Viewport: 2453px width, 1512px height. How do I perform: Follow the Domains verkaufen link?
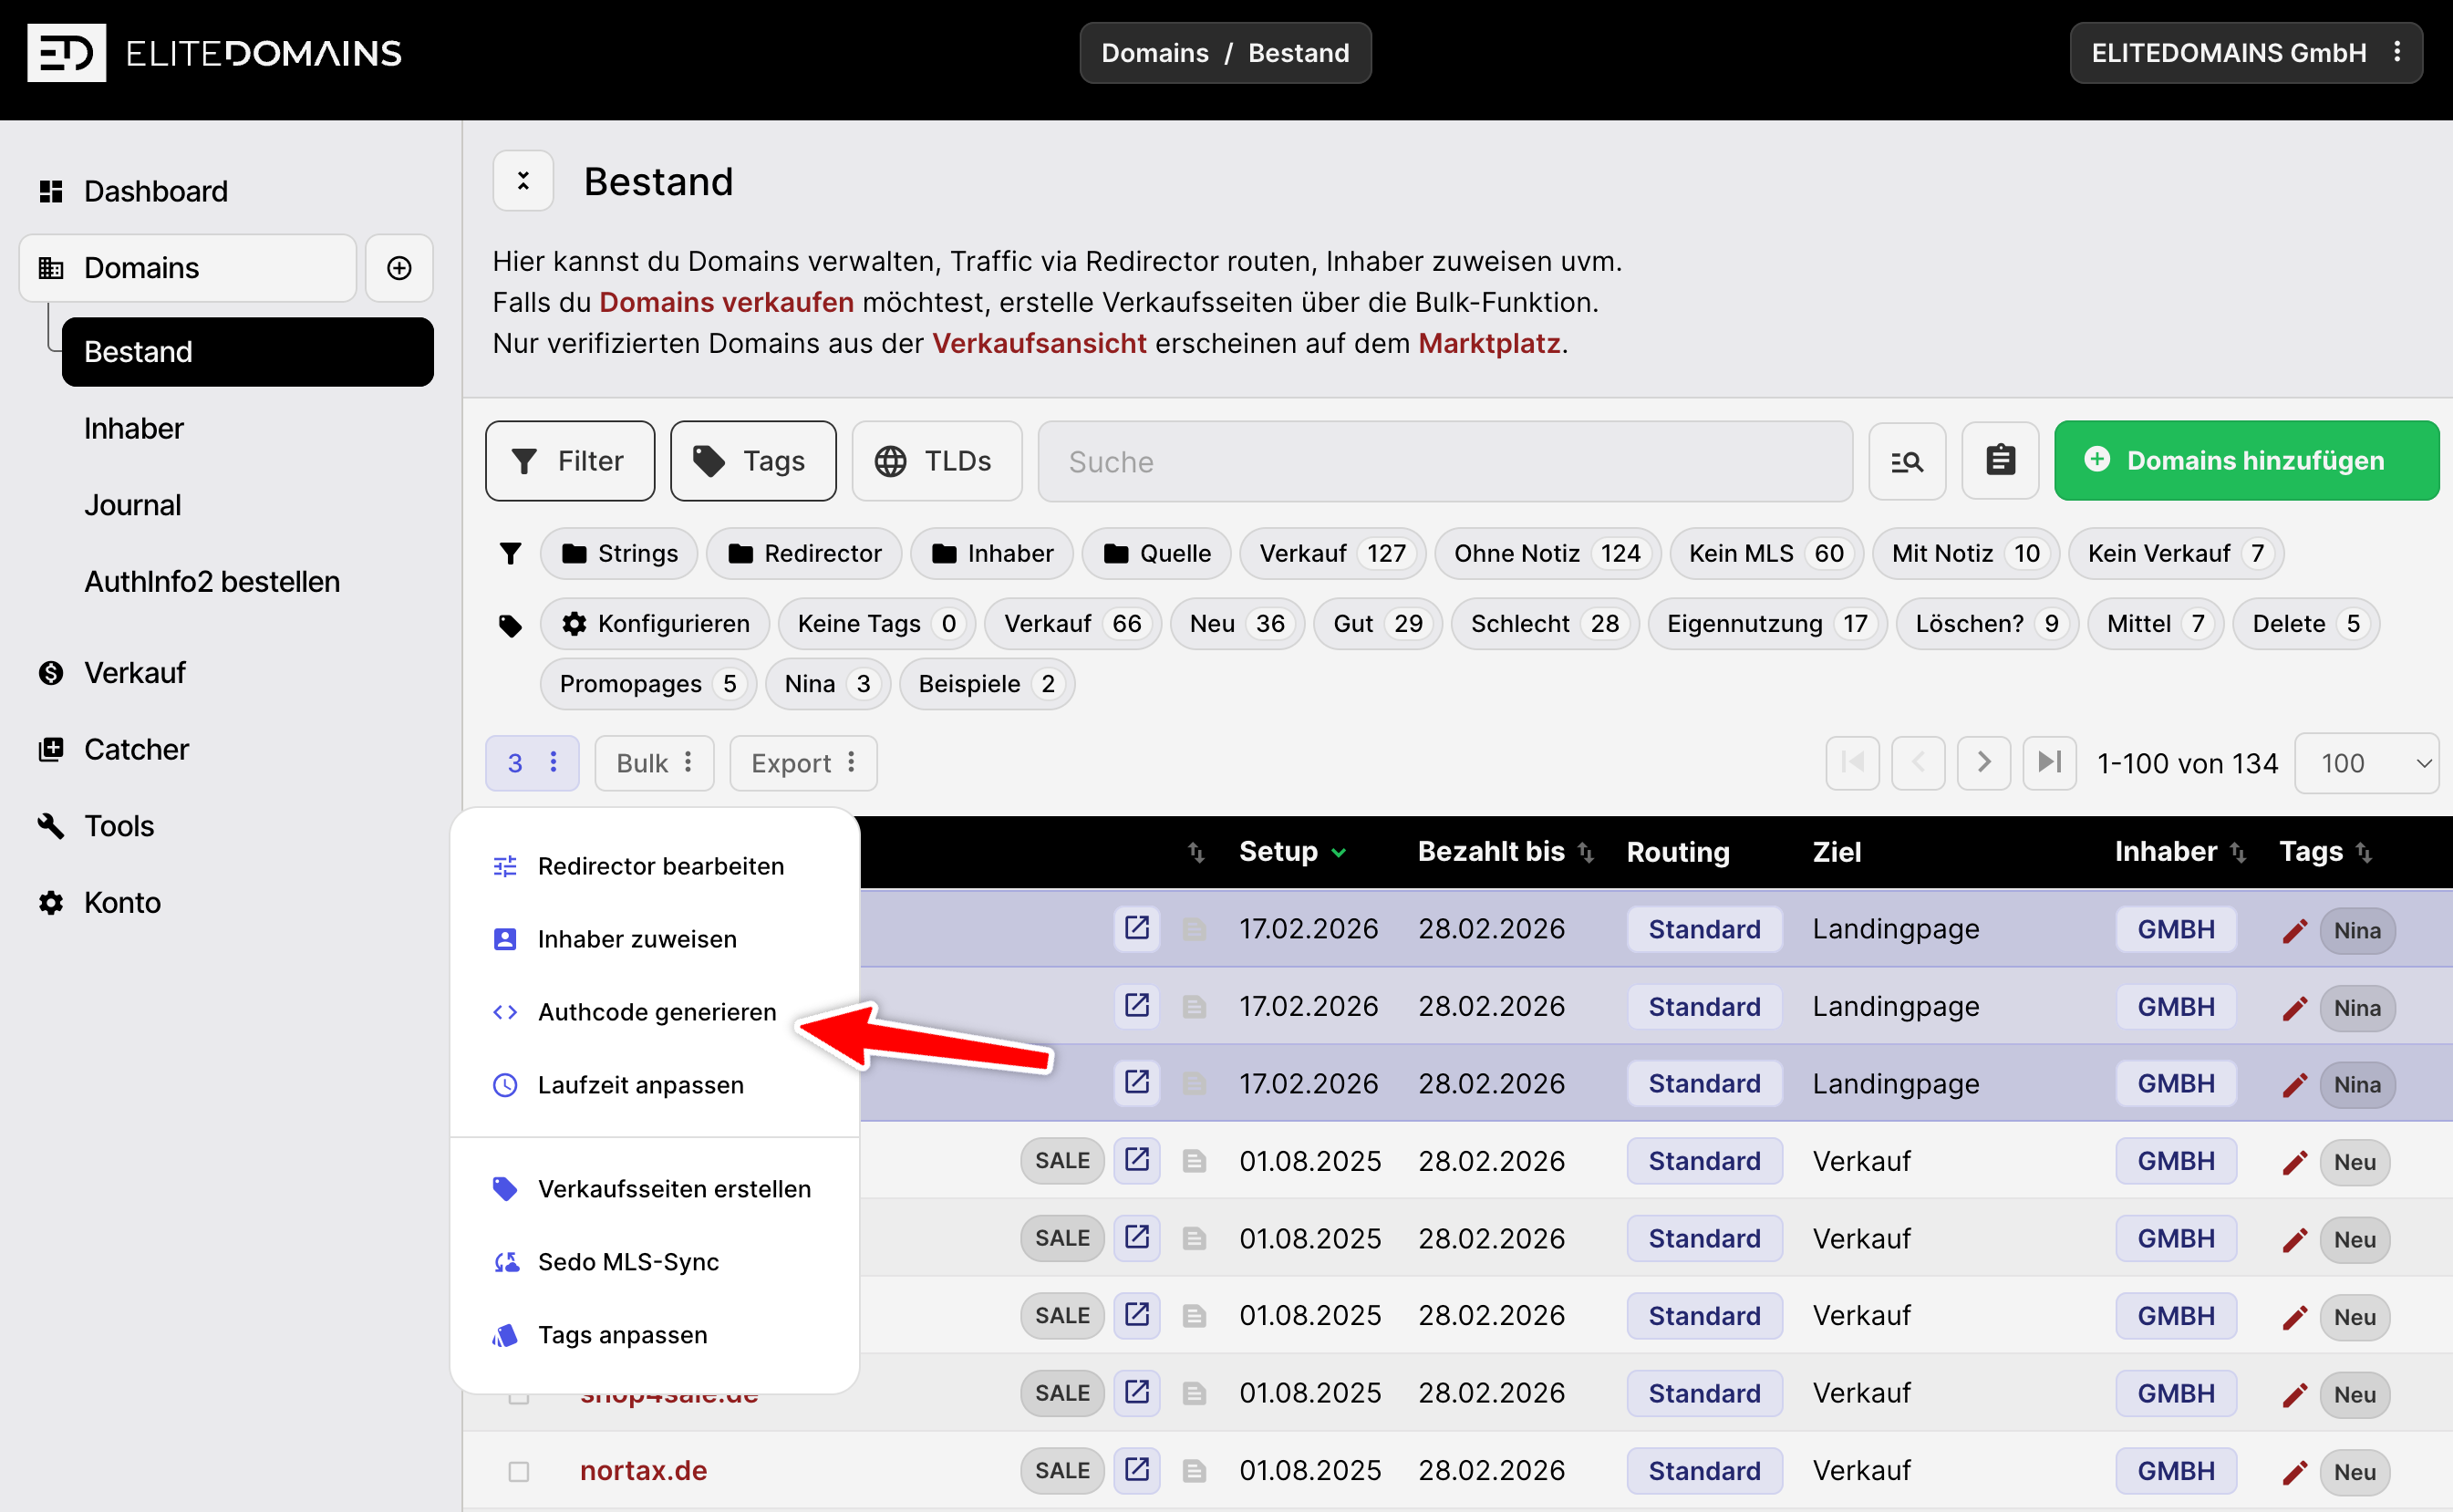(x=726, y=302)
